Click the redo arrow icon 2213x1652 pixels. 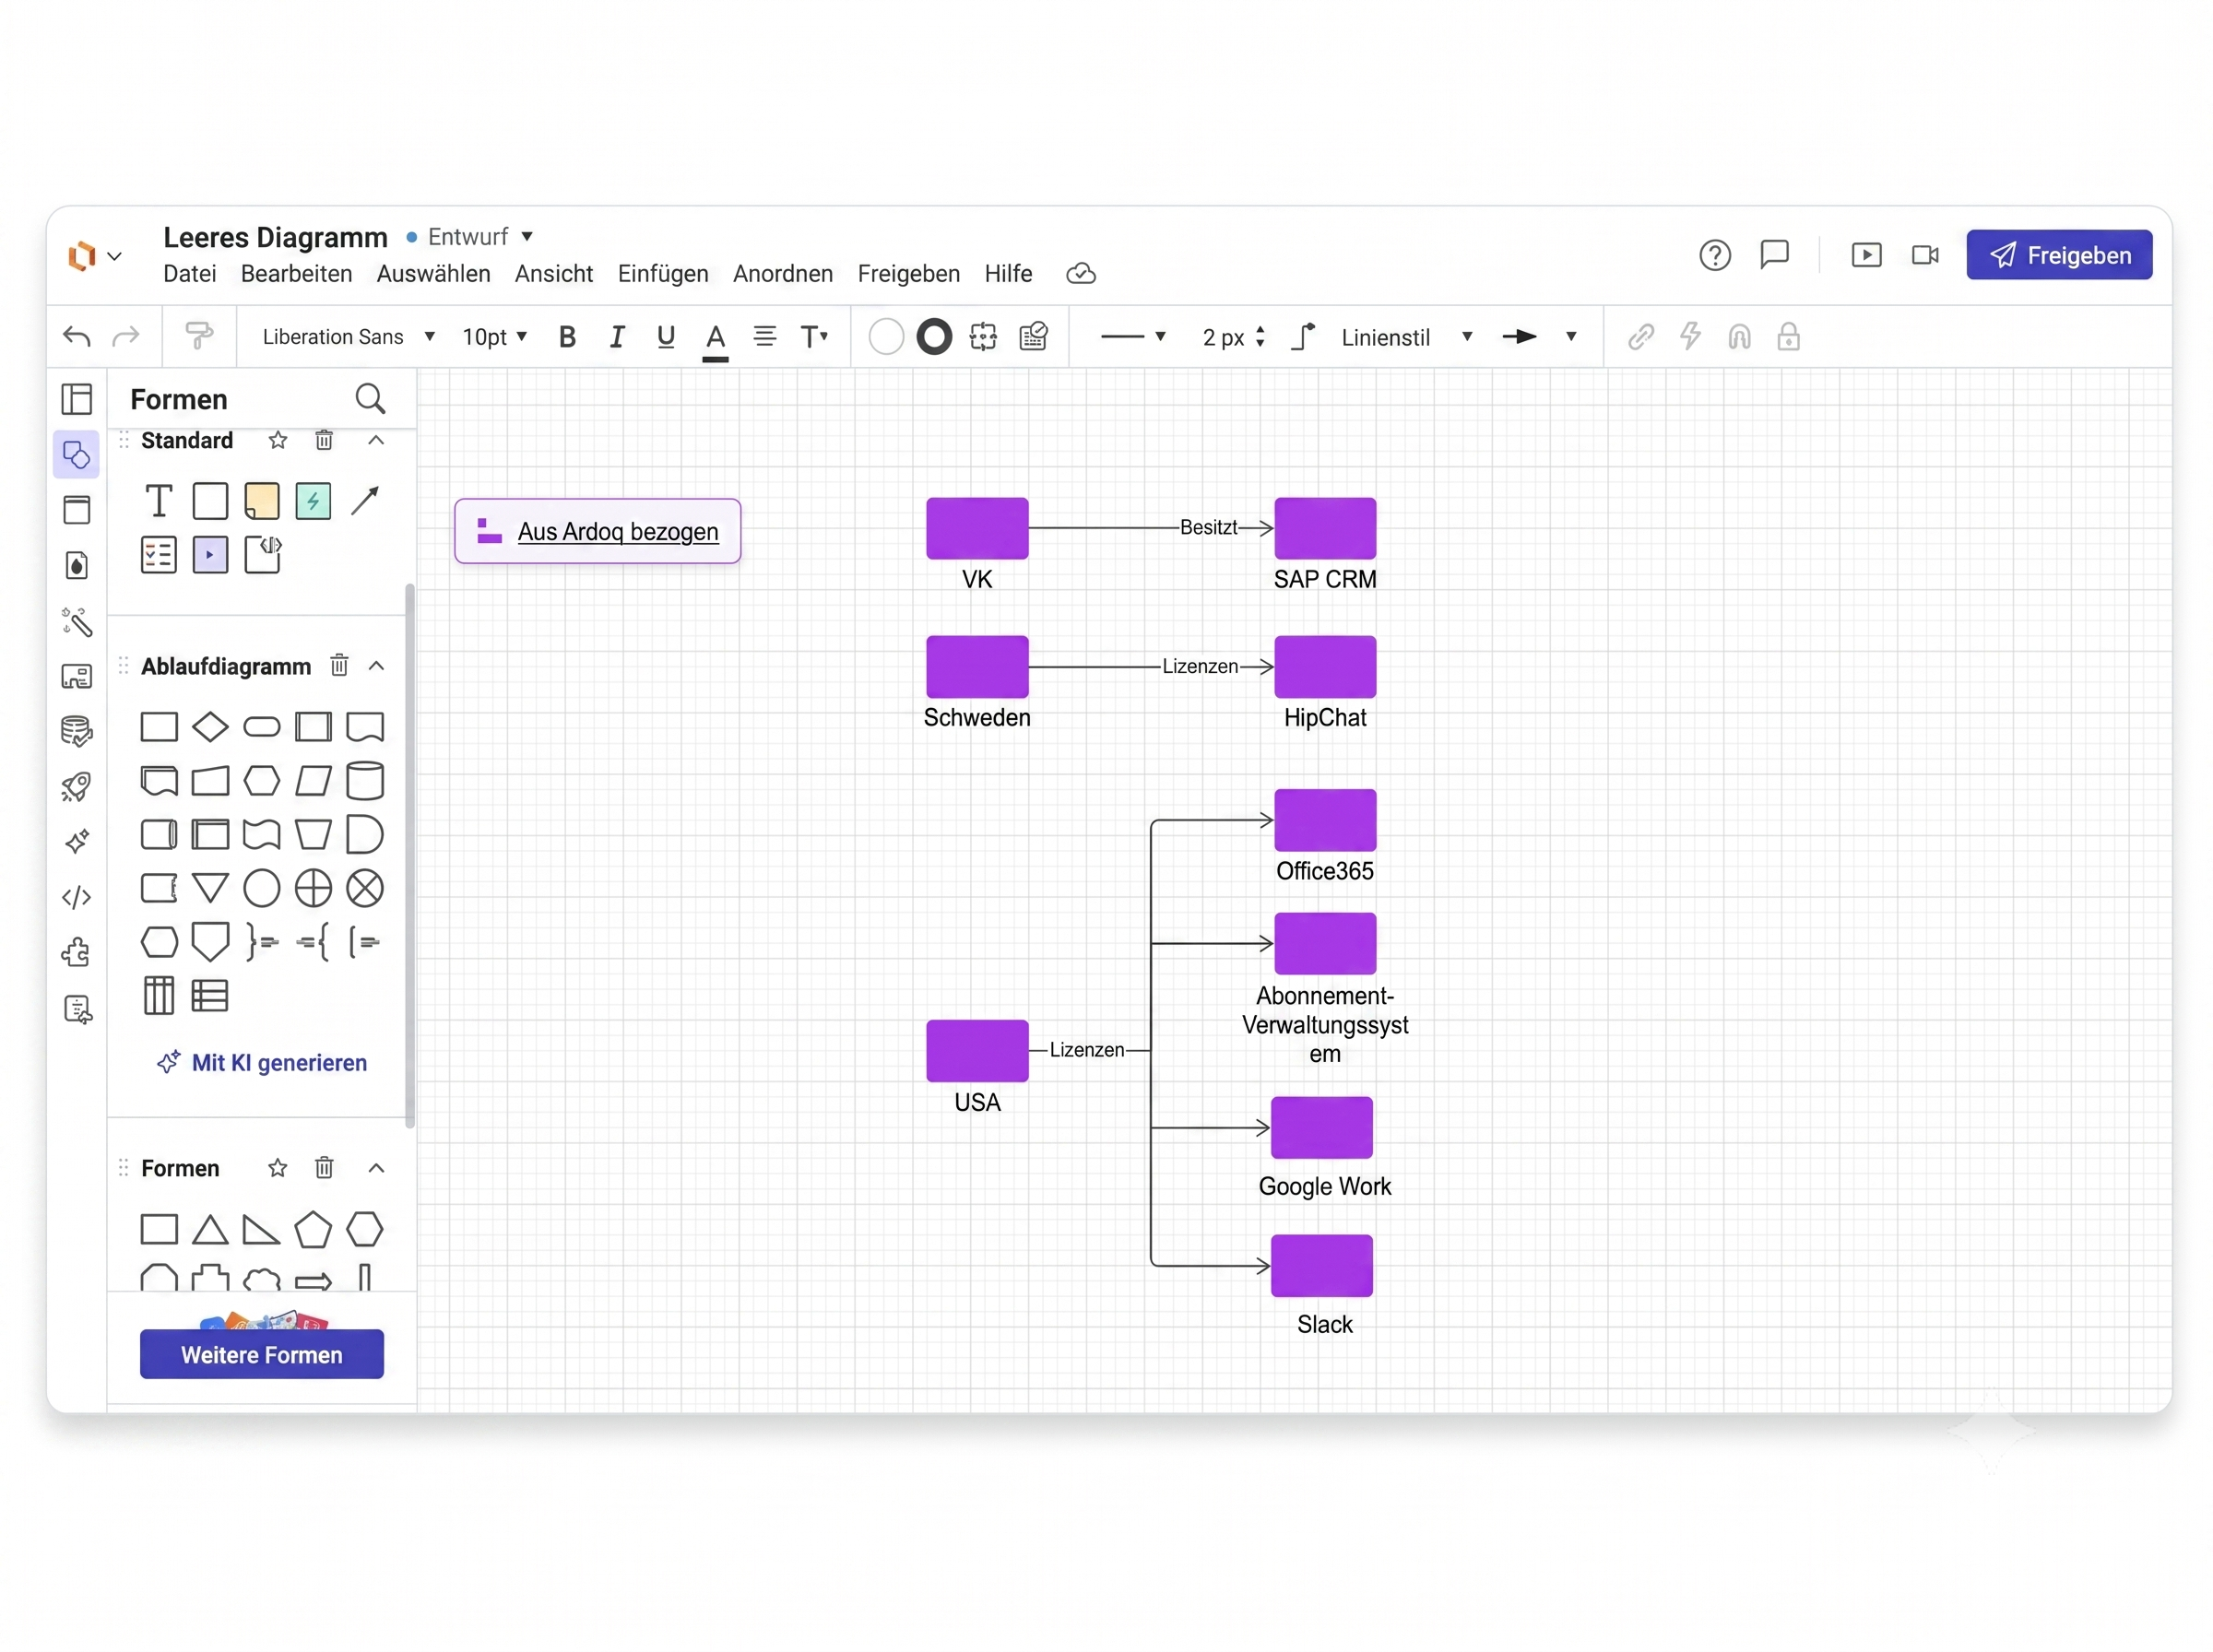126,337
